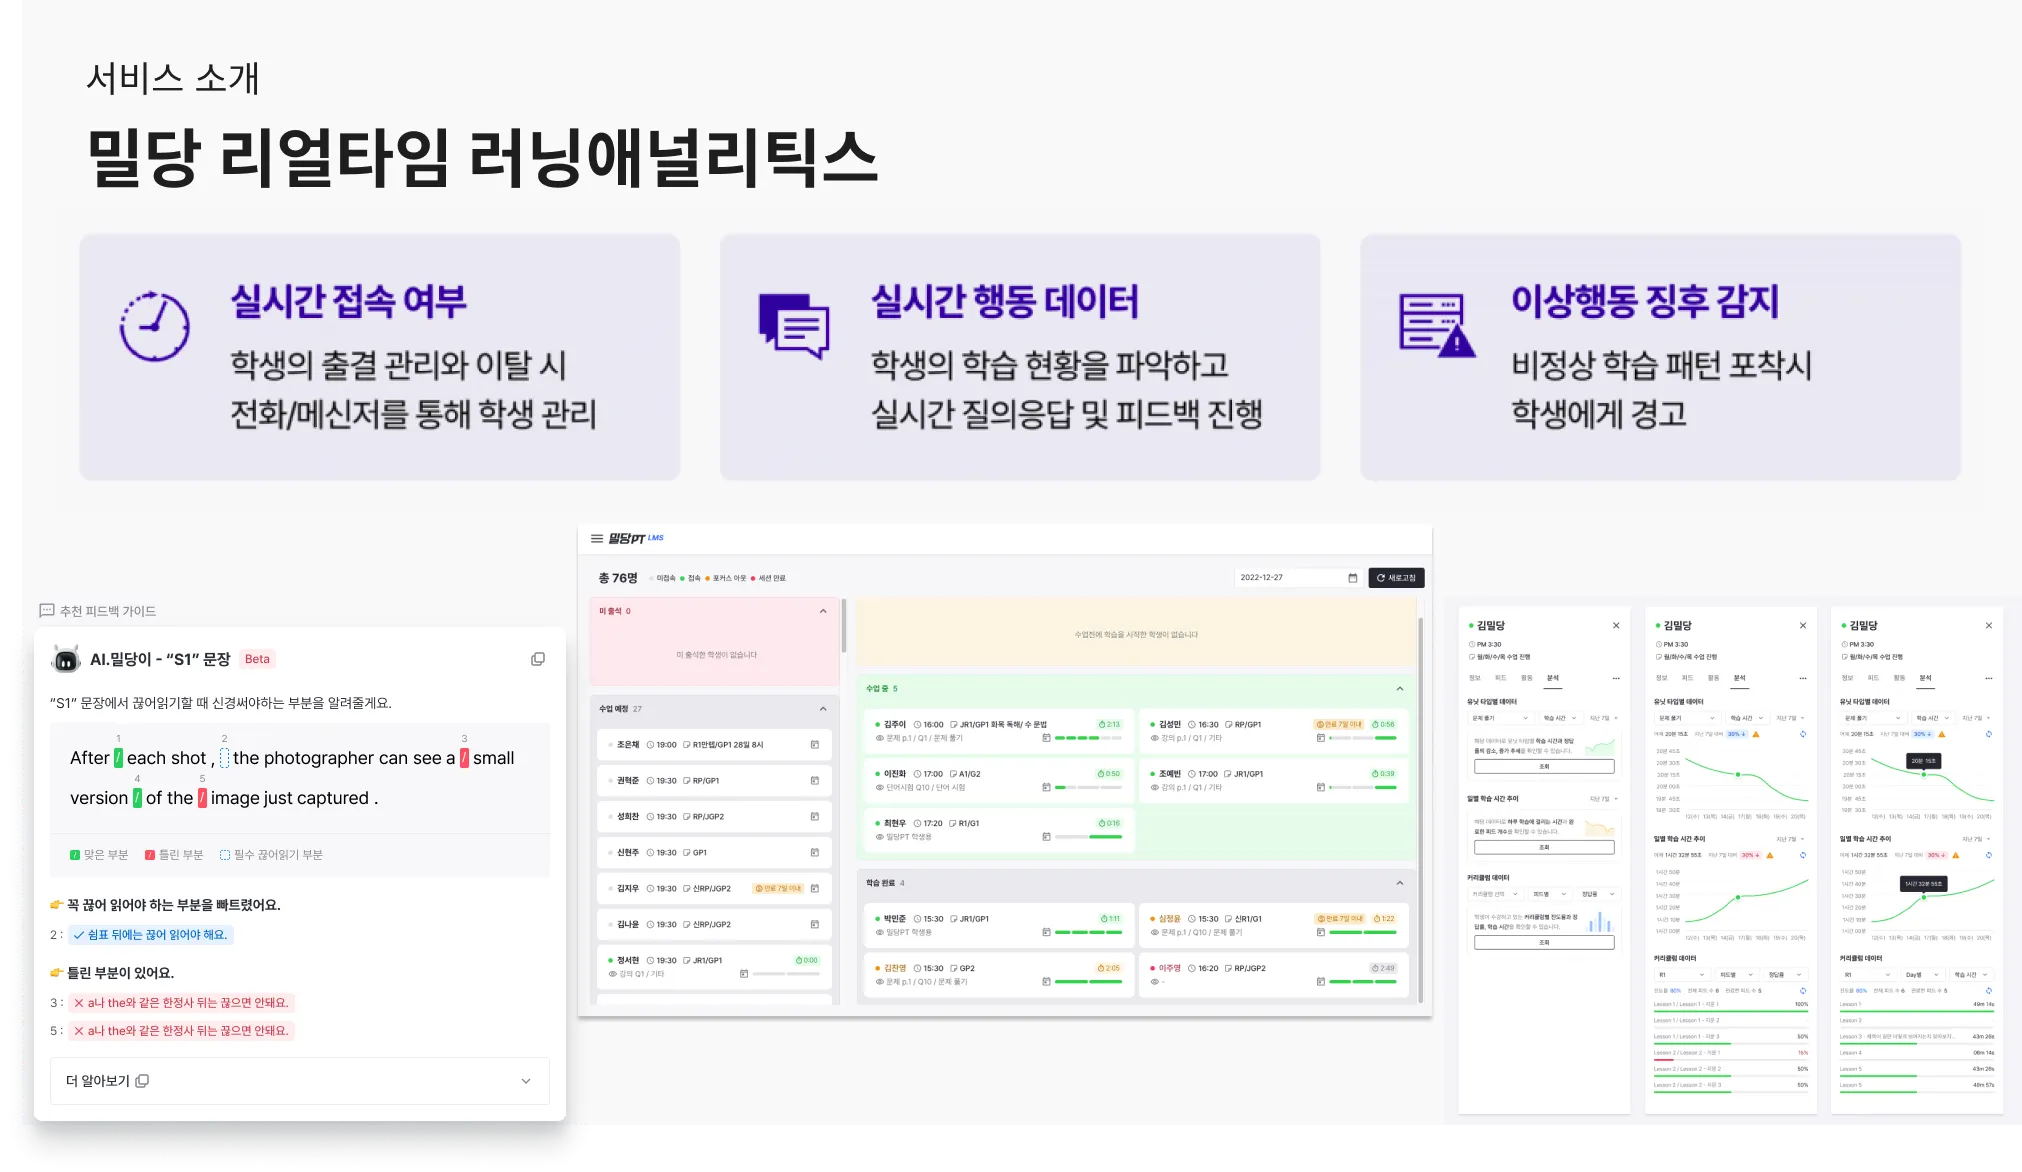Open the hamburger menu beside 밀당PT logo
Image resolution: width=2022 pixels, height=1172 pixels.
click(x=597, y=539)
